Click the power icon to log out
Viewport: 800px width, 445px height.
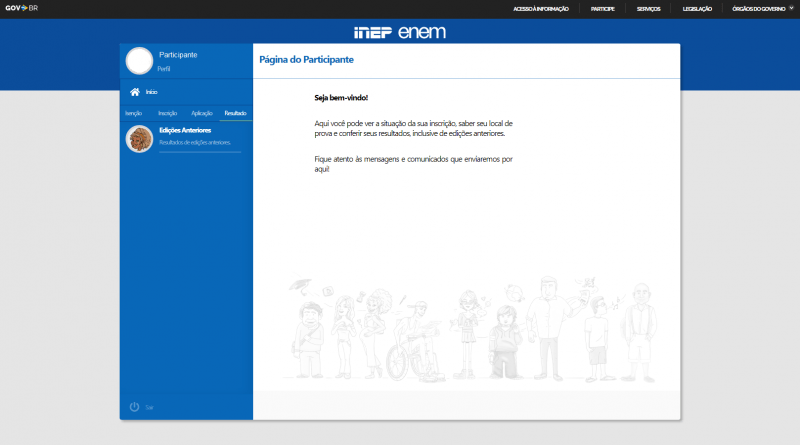click(134, 407)
